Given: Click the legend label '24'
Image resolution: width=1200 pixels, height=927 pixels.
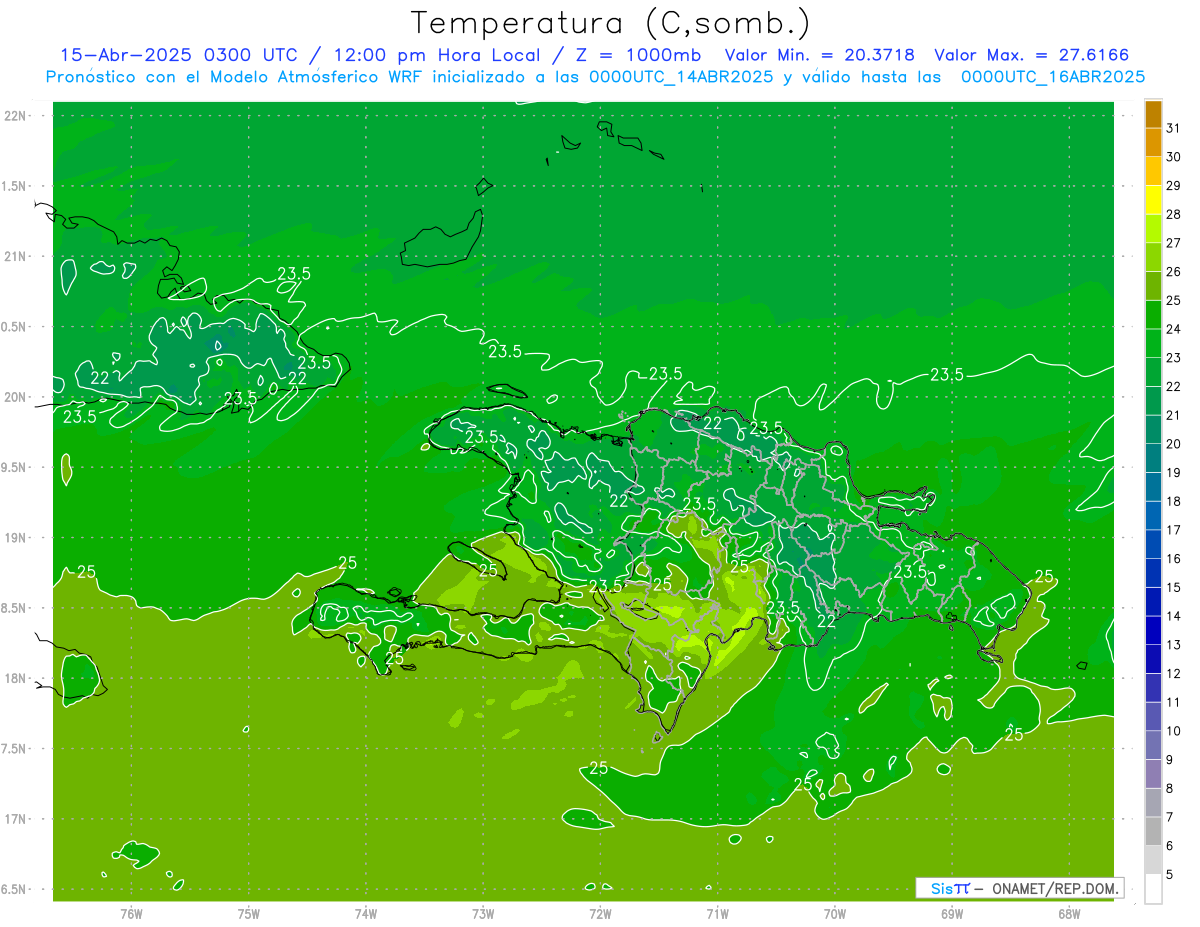Looking at the screenshot, I should [1174, 329].
